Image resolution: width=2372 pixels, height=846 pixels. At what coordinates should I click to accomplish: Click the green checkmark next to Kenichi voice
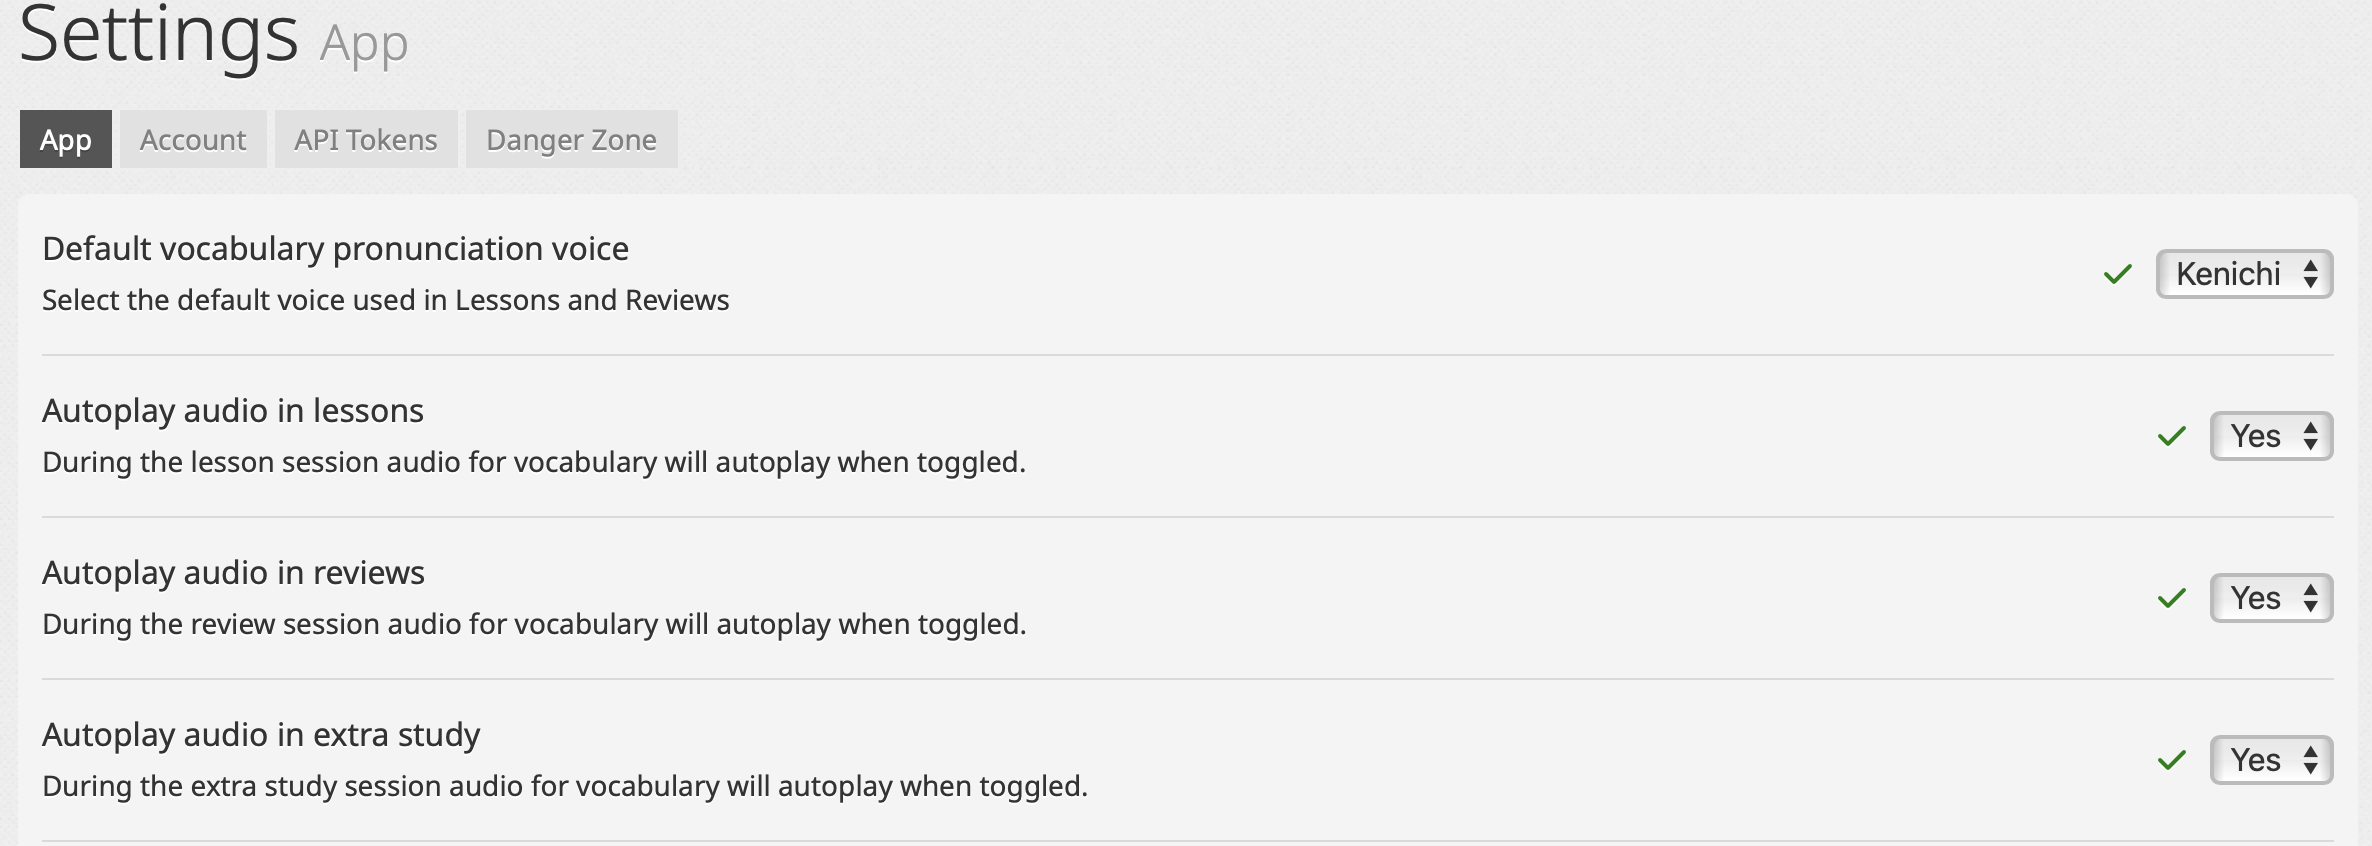tap(2118, 274)
